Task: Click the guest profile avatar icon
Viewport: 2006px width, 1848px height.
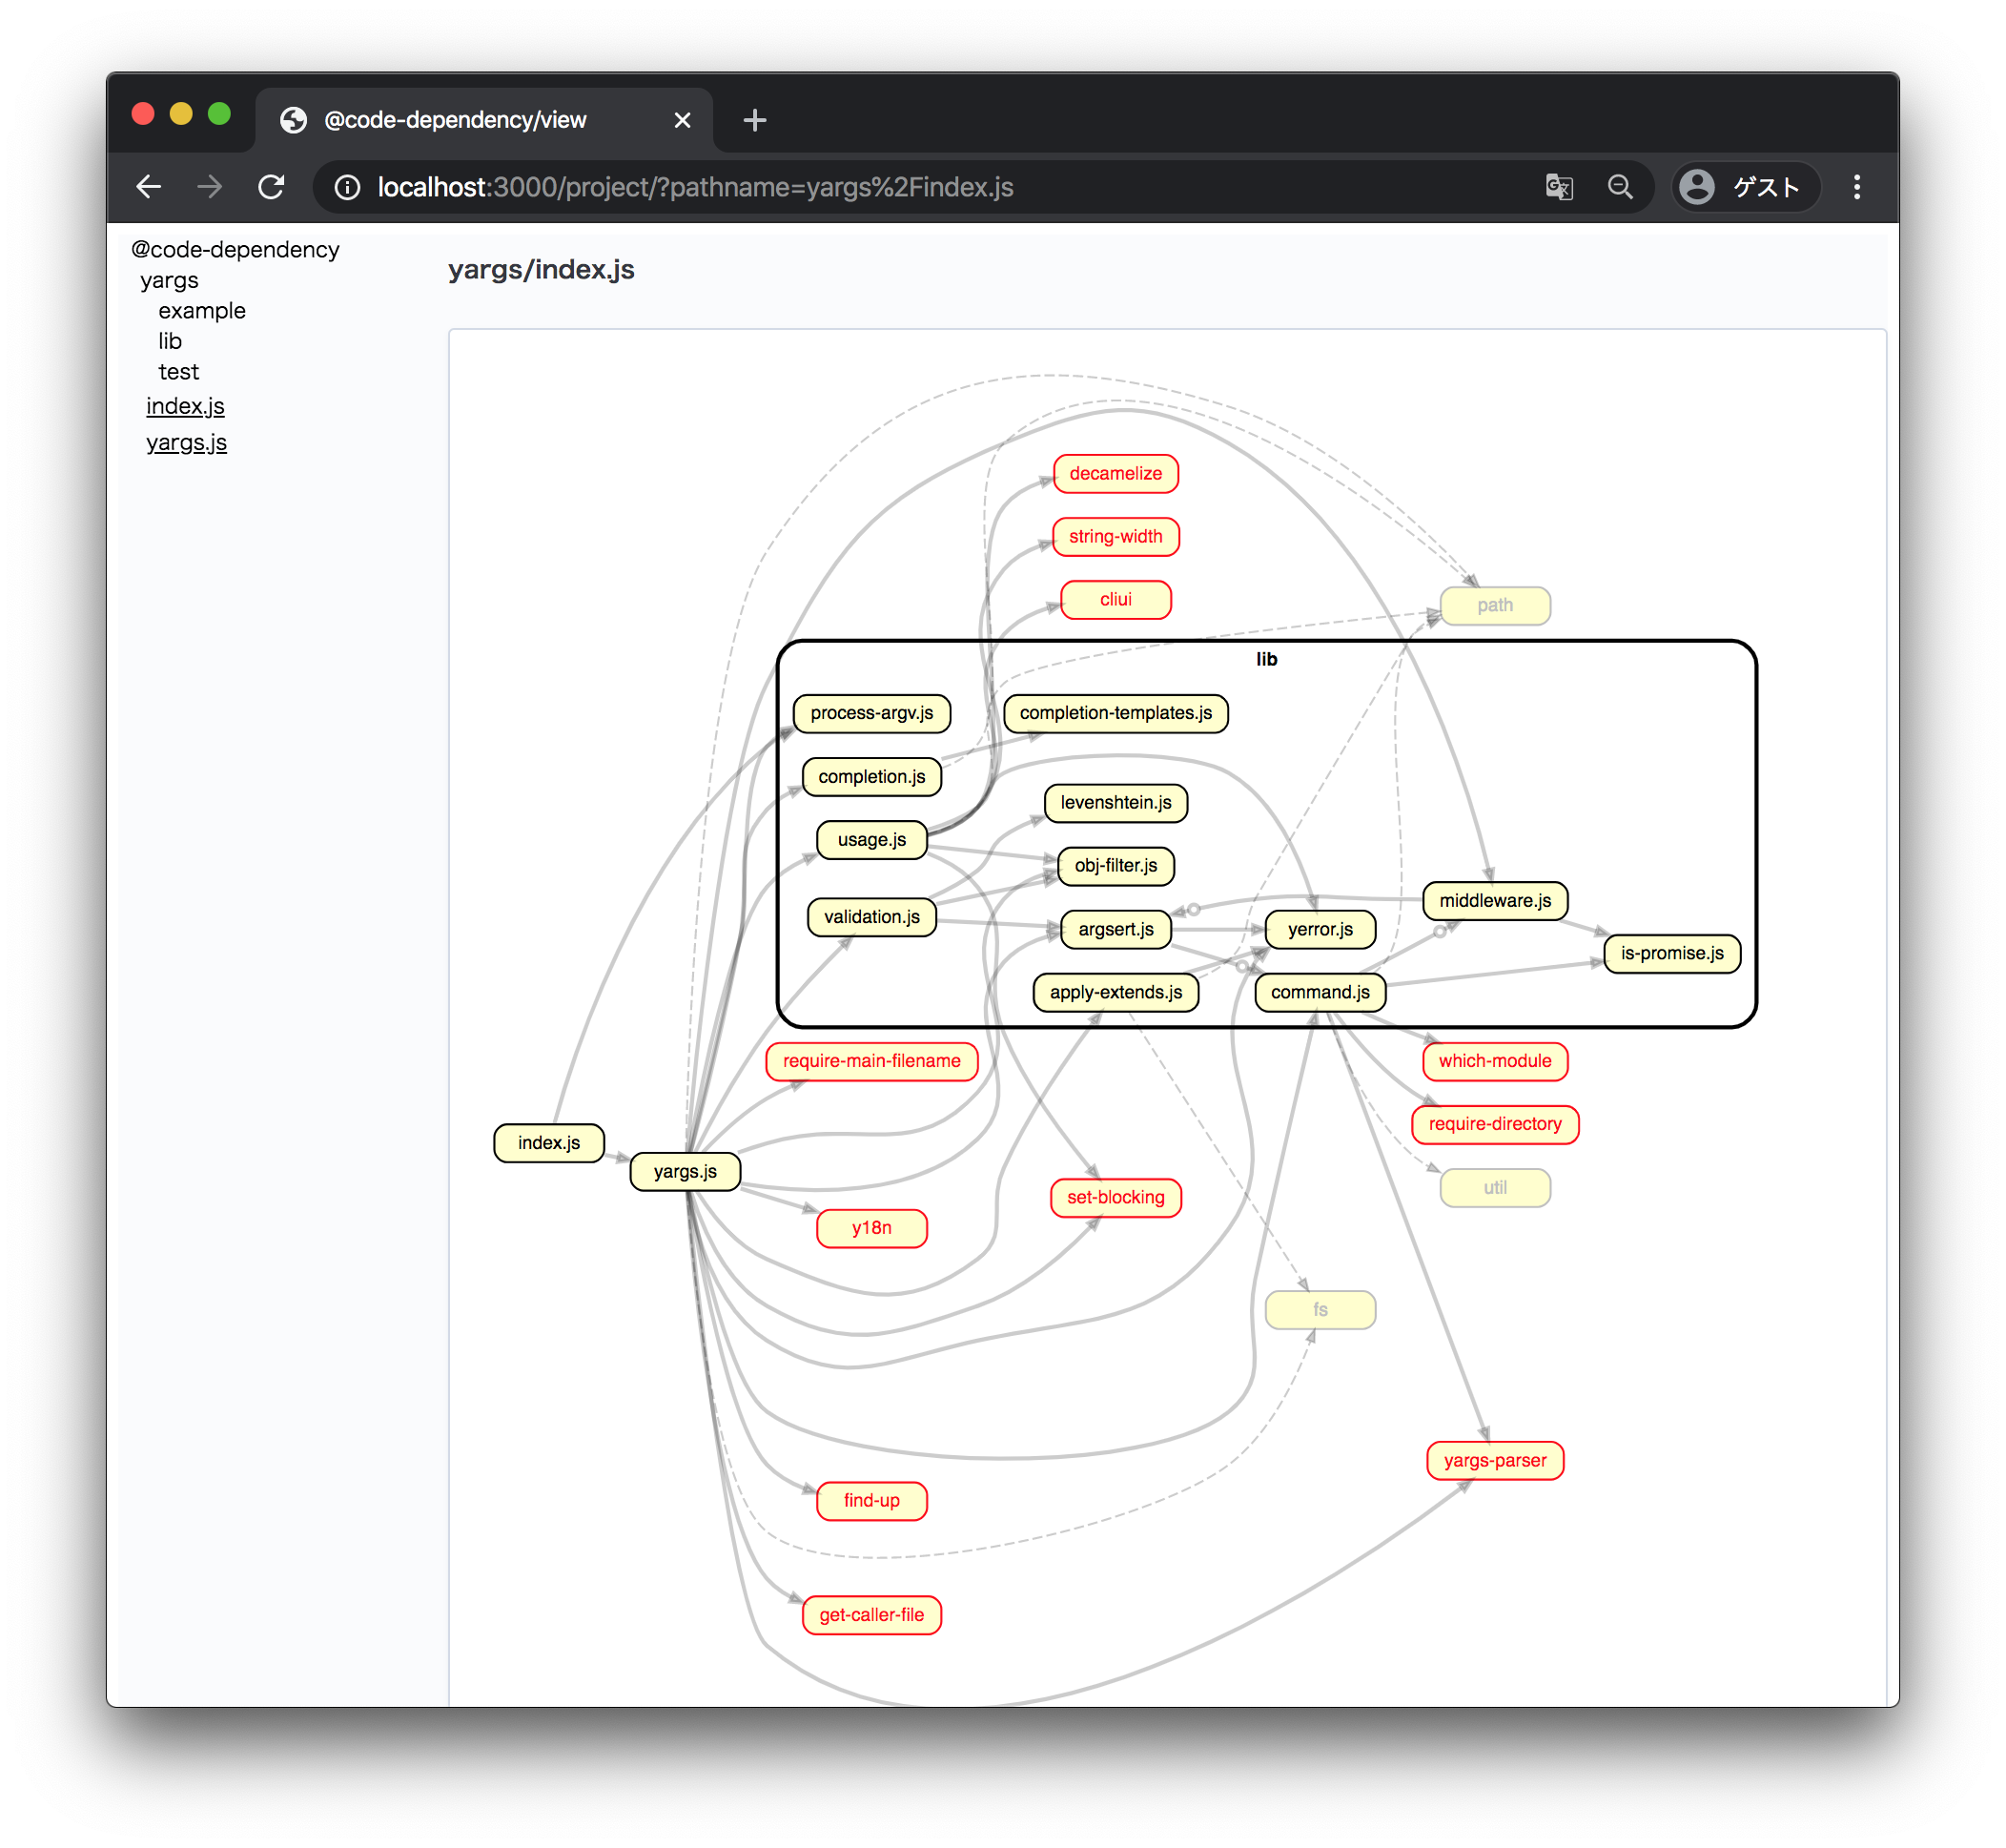Action: 1696,187
